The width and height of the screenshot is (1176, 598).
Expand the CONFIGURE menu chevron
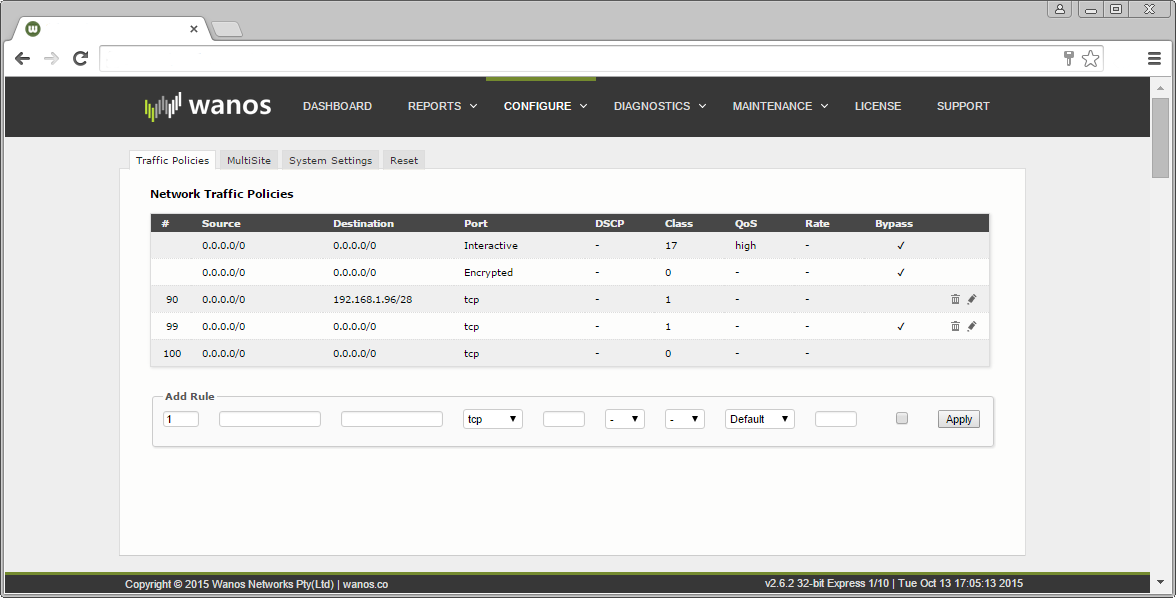point(585,106)
